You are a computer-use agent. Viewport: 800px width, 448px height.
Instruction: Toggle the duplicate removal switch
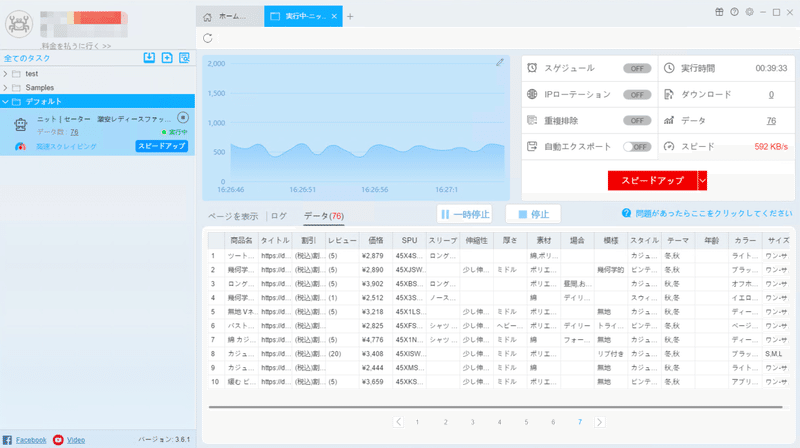coord(637,121)
